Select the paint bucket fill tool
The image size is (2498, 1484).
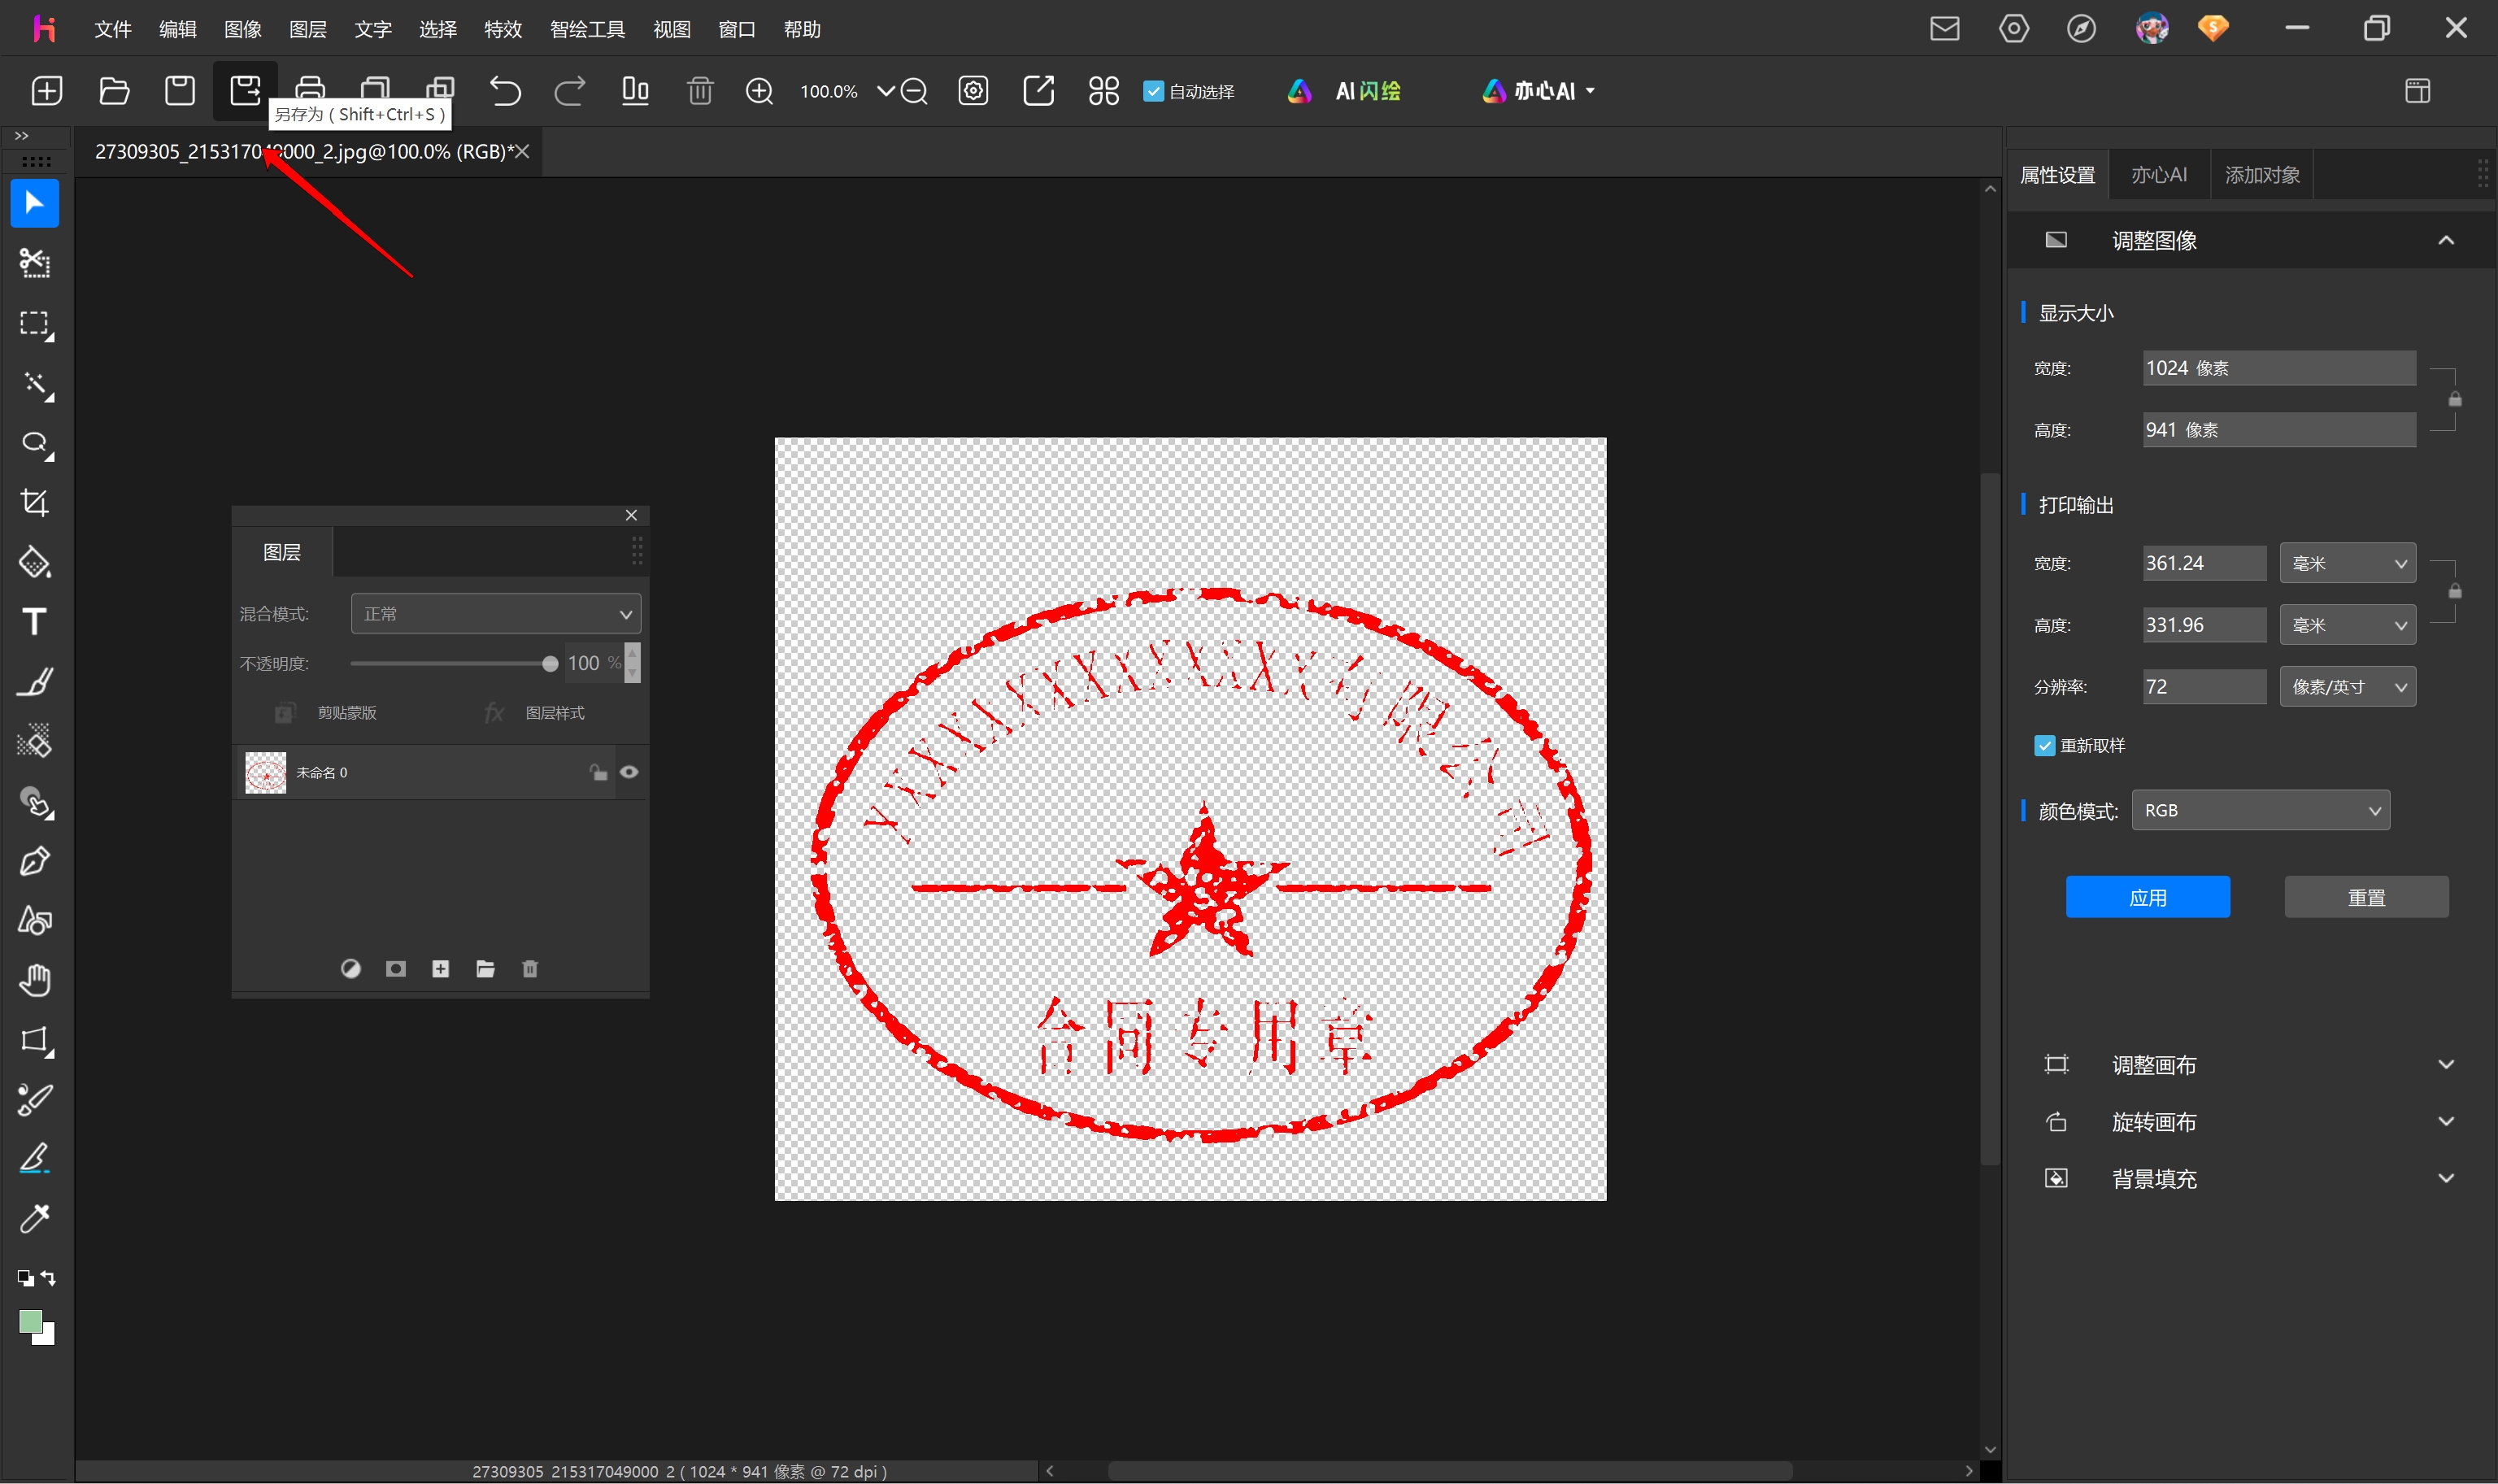(35, 562)
